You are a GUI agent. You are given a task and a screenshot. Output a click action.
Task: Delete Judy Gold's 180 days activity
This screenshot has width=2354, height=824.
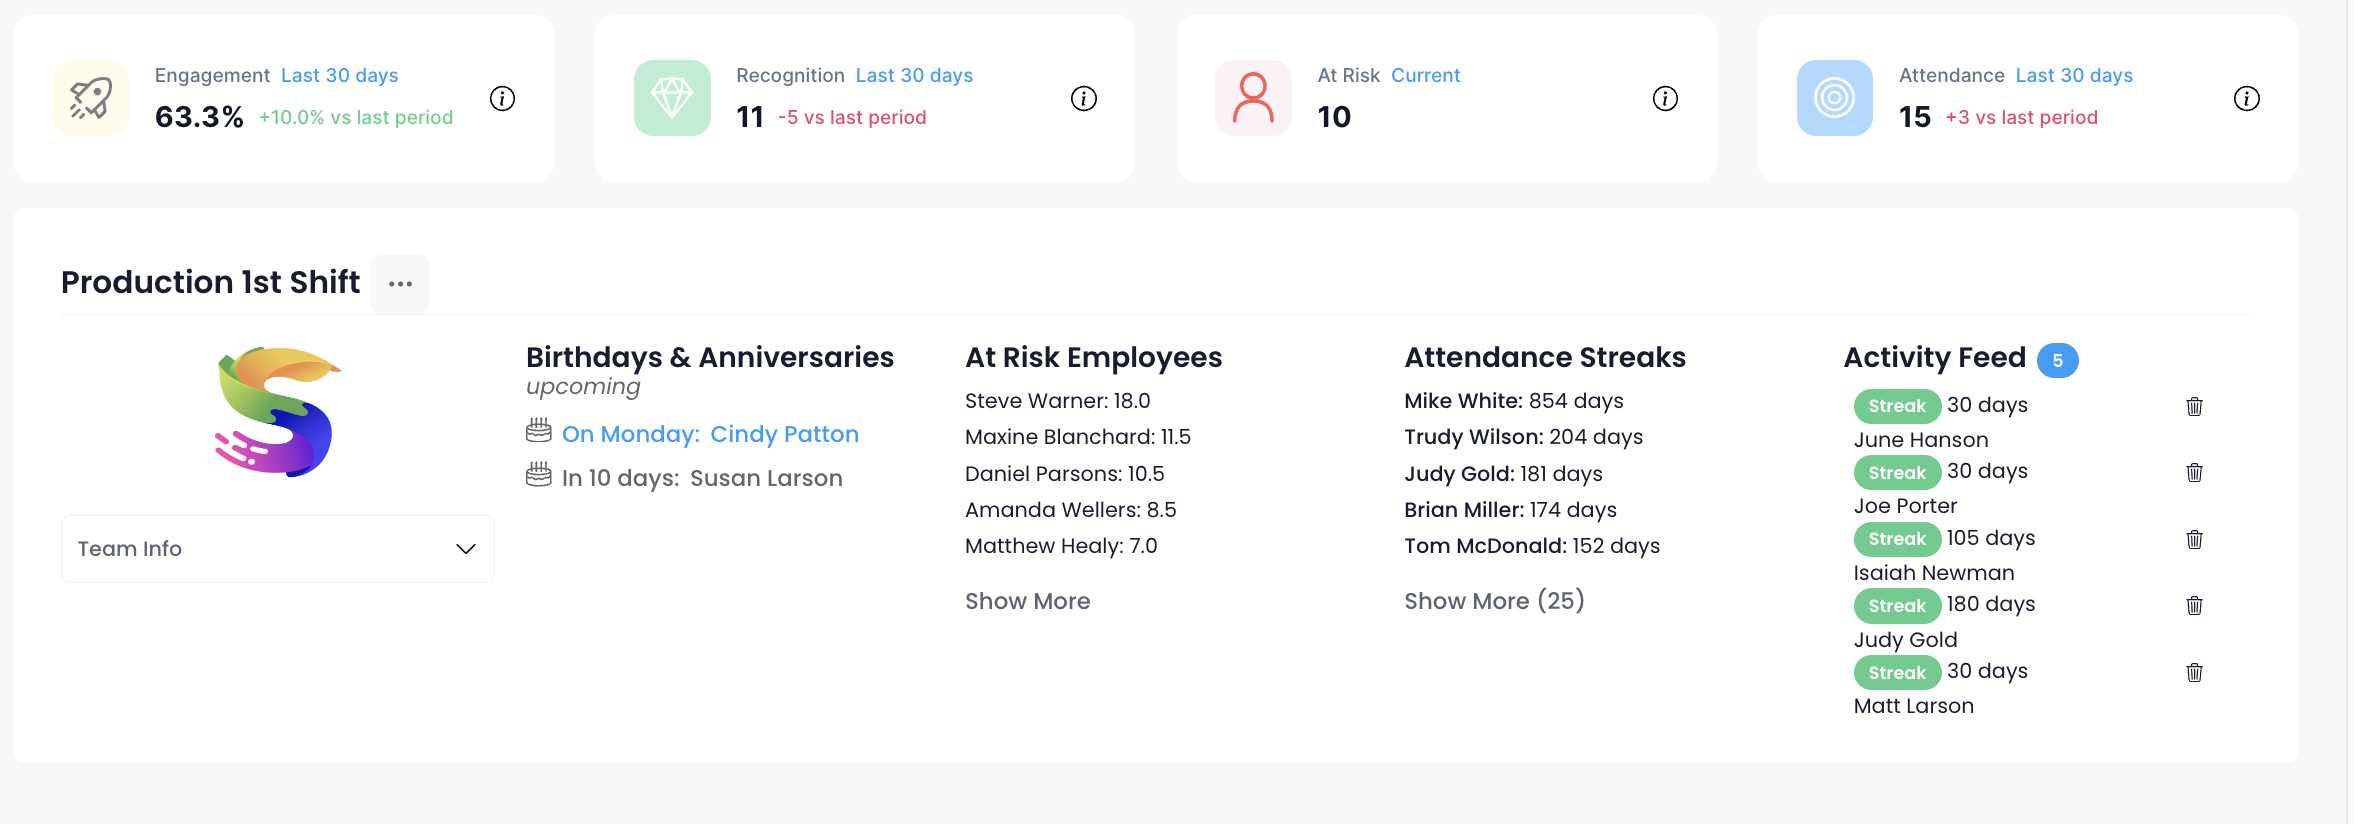(x=2194, y=606)
